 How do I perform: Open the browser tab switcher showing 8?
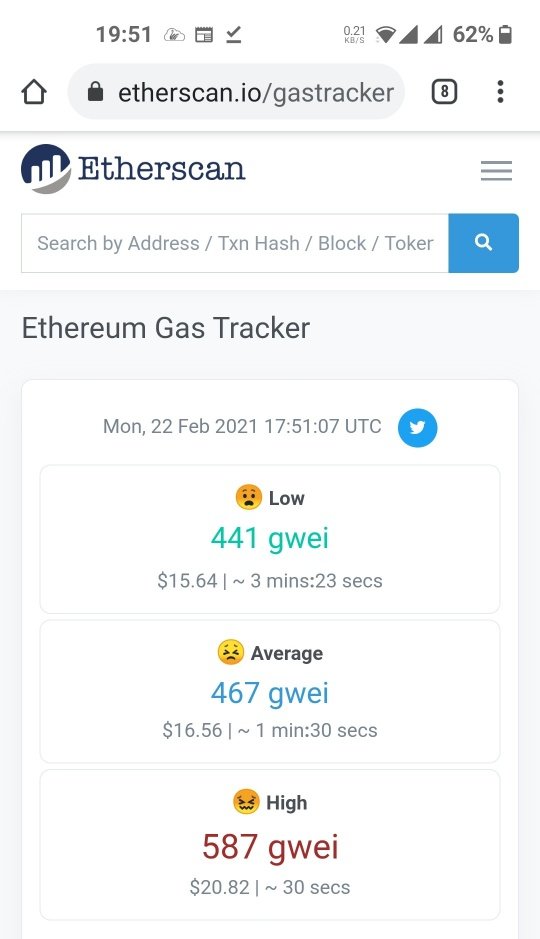[444, 92]
